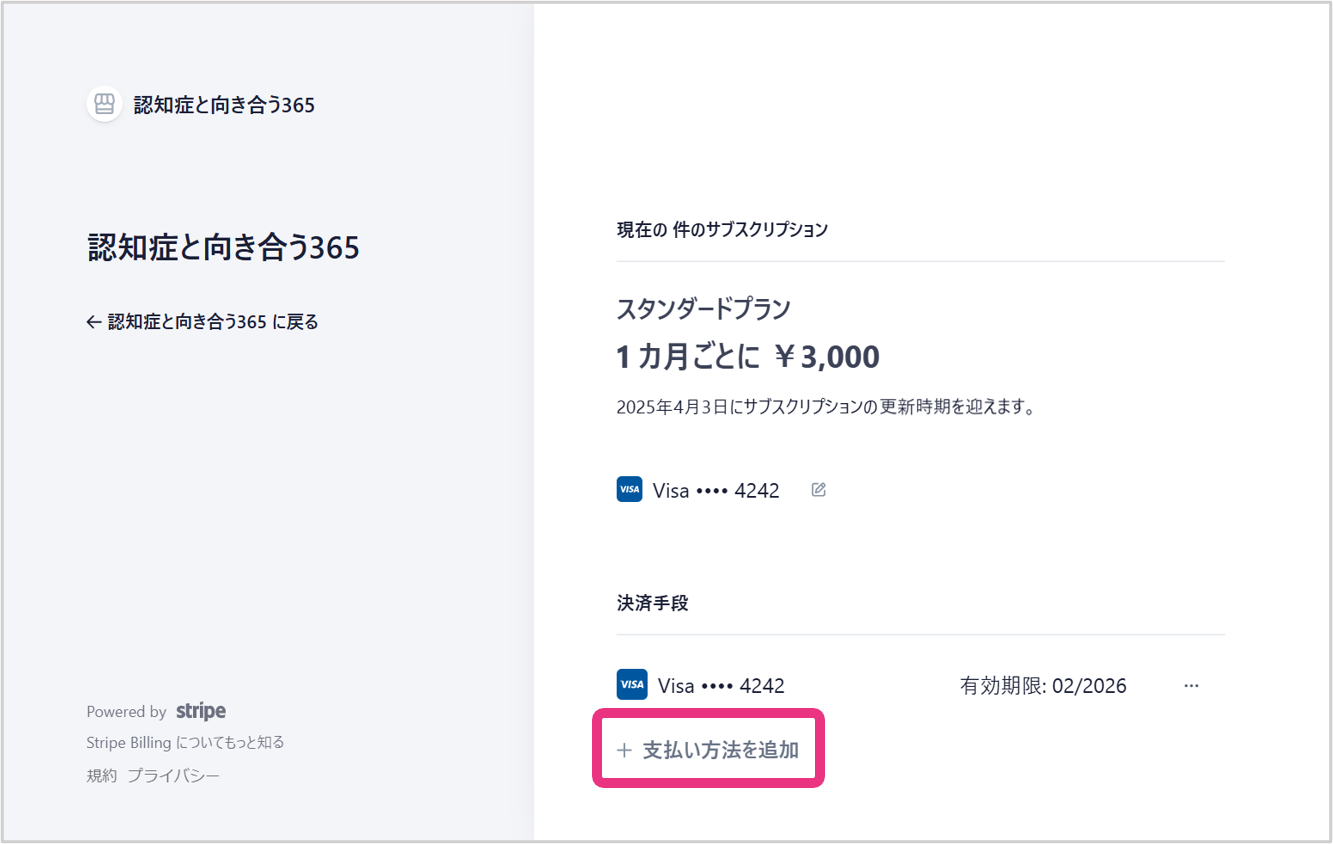Select the スタンダードプラン plan name

(703, 308)
